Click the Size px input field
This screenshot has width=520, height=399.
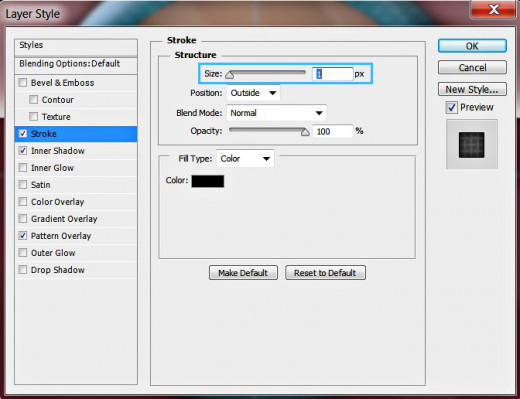click(x=332, y=74)
